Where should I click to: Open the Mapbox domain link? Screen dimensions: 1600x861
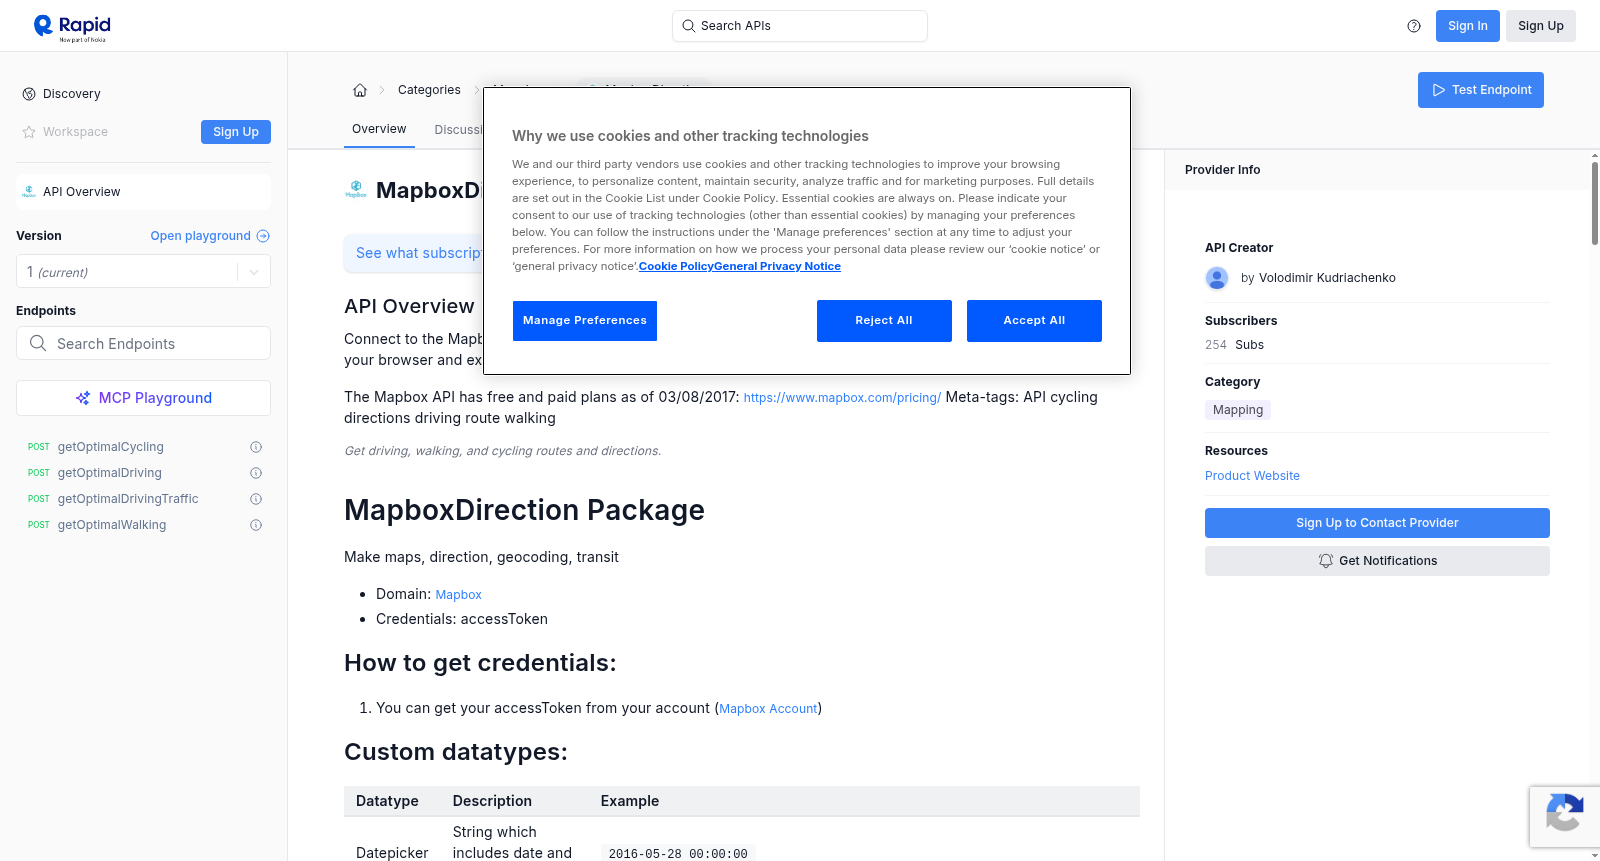(458, 595)
